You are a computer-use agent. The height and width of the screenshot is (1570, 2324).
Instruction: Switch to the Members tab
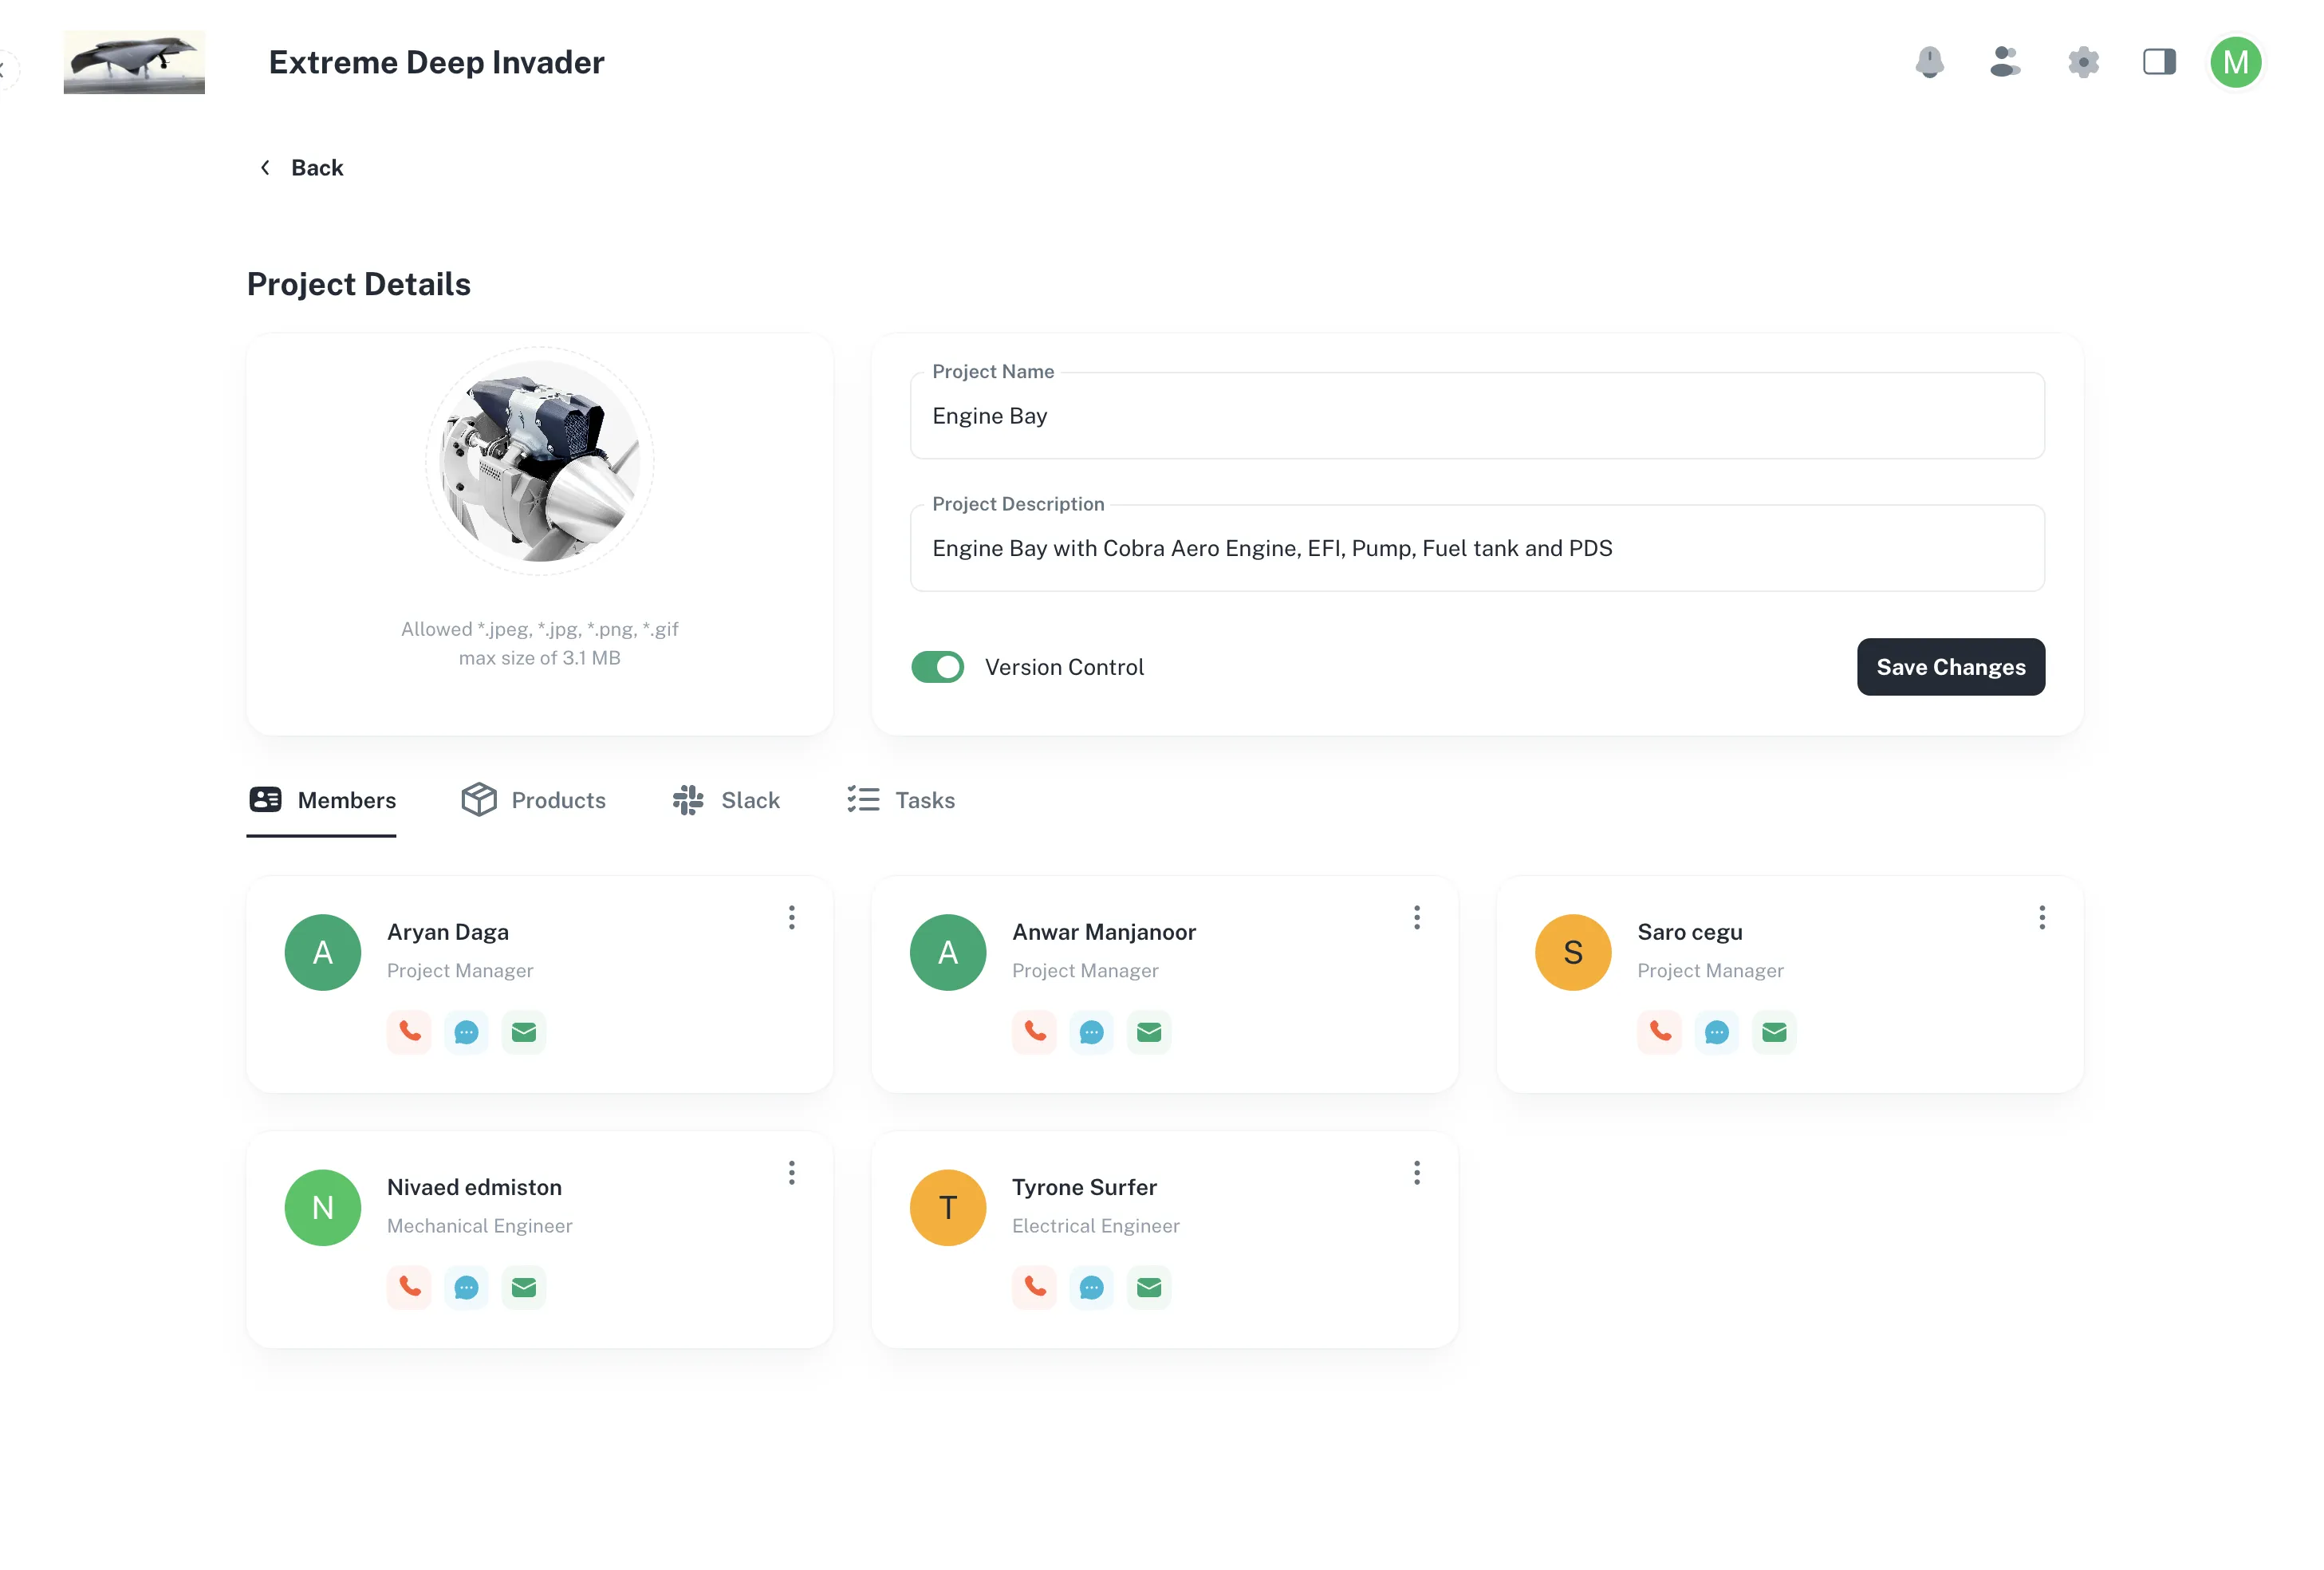pyautogui.click(x=321, y=799)
